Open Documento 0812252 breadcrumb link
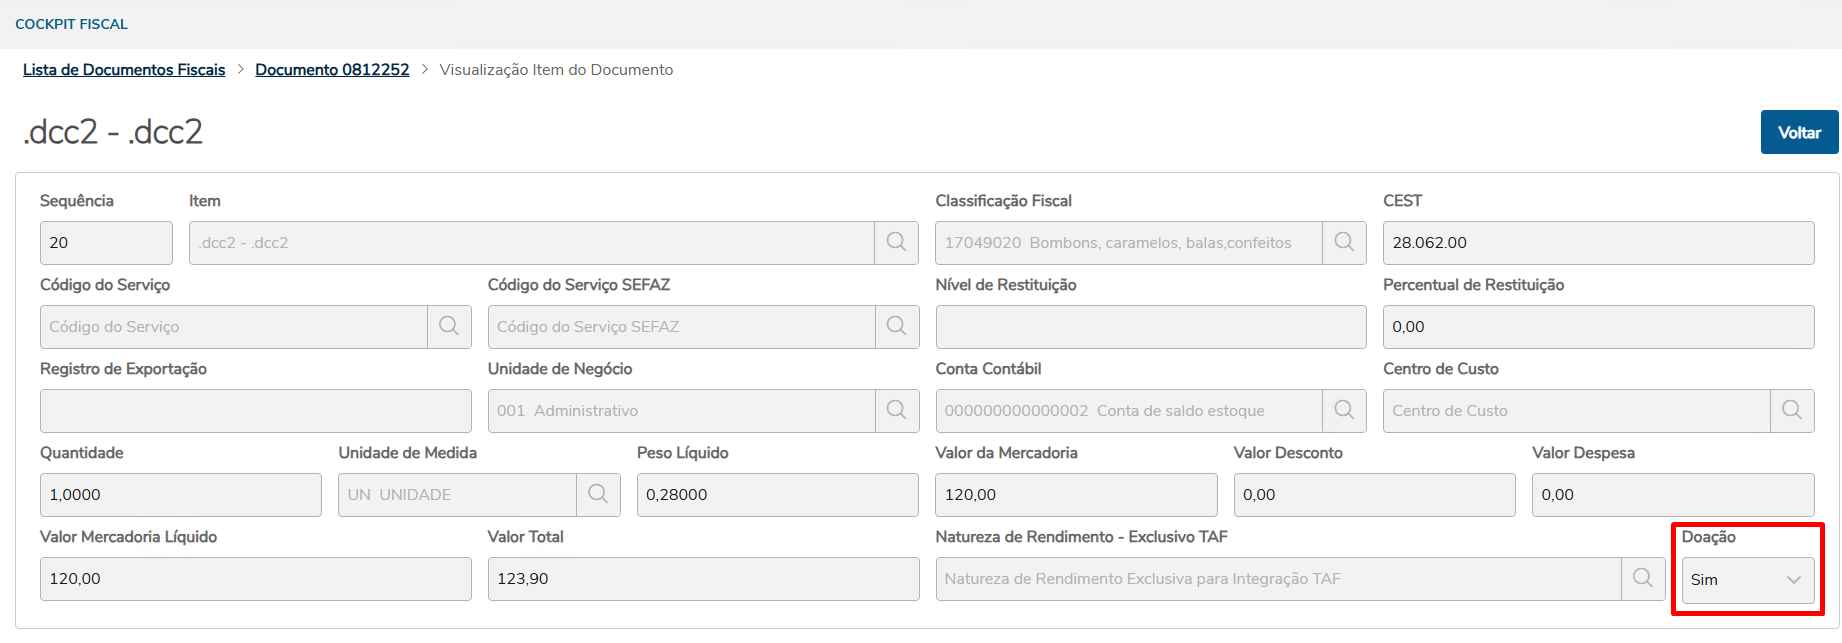This screenshot has height=643, width=1842. click(332, 70)
